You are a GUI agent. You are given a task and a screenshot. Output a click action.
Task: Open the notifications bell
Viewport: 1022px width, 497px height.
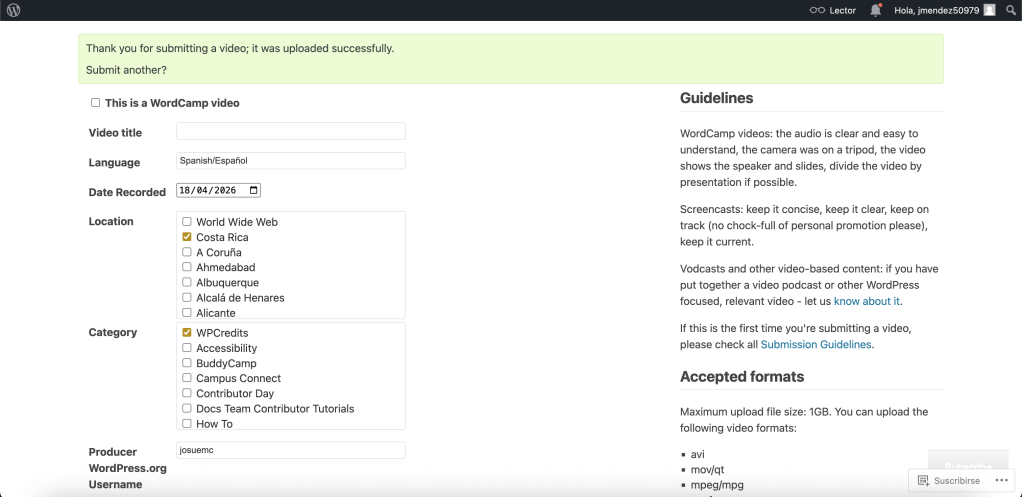click(876, 10)
